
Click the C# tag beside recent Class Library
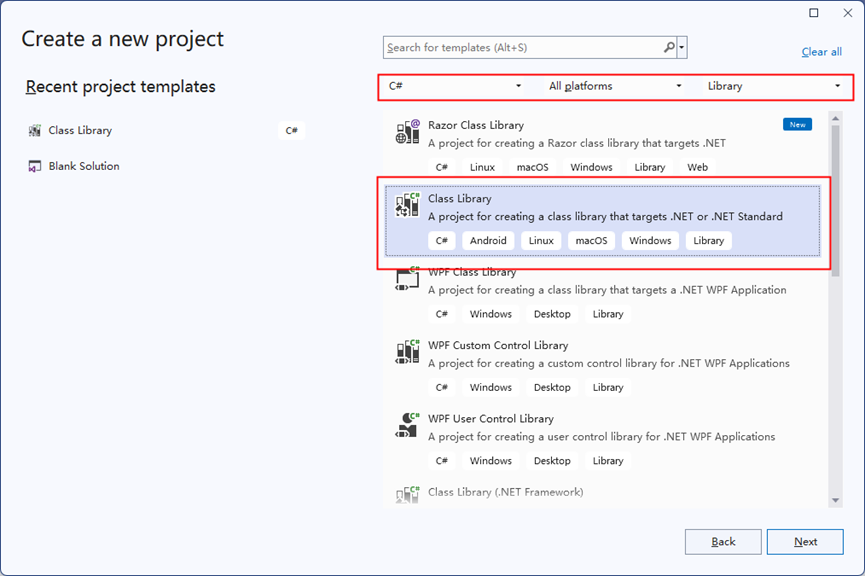point(291,131)
